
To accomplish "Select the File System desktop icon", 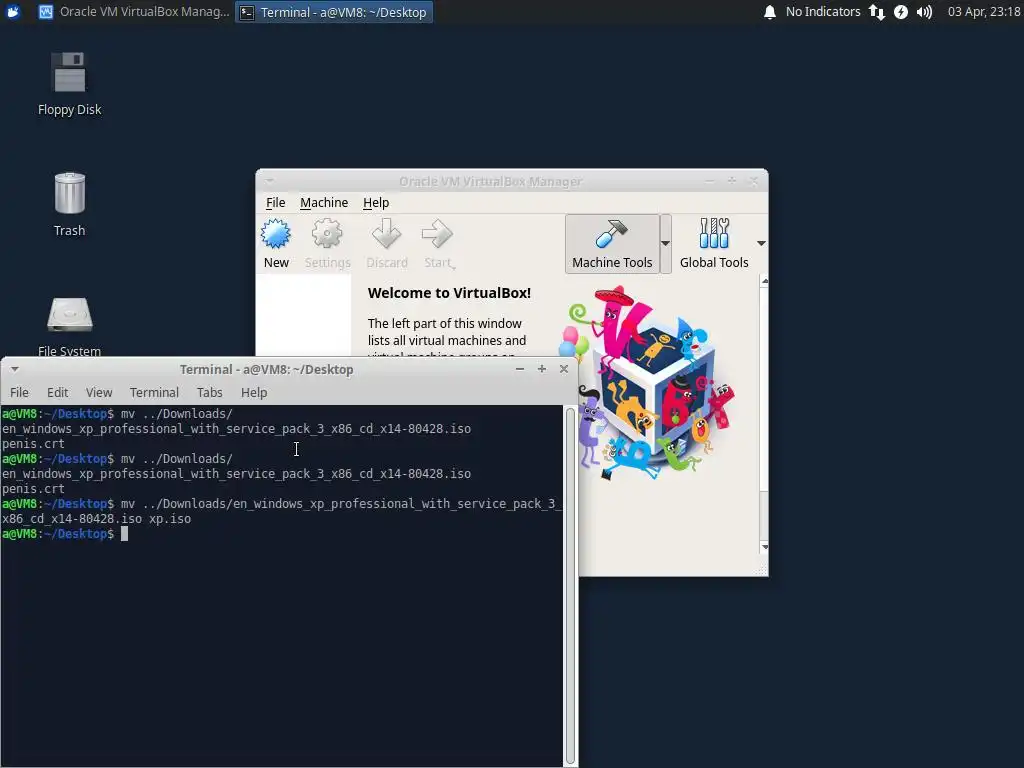I will coord(69,327).
